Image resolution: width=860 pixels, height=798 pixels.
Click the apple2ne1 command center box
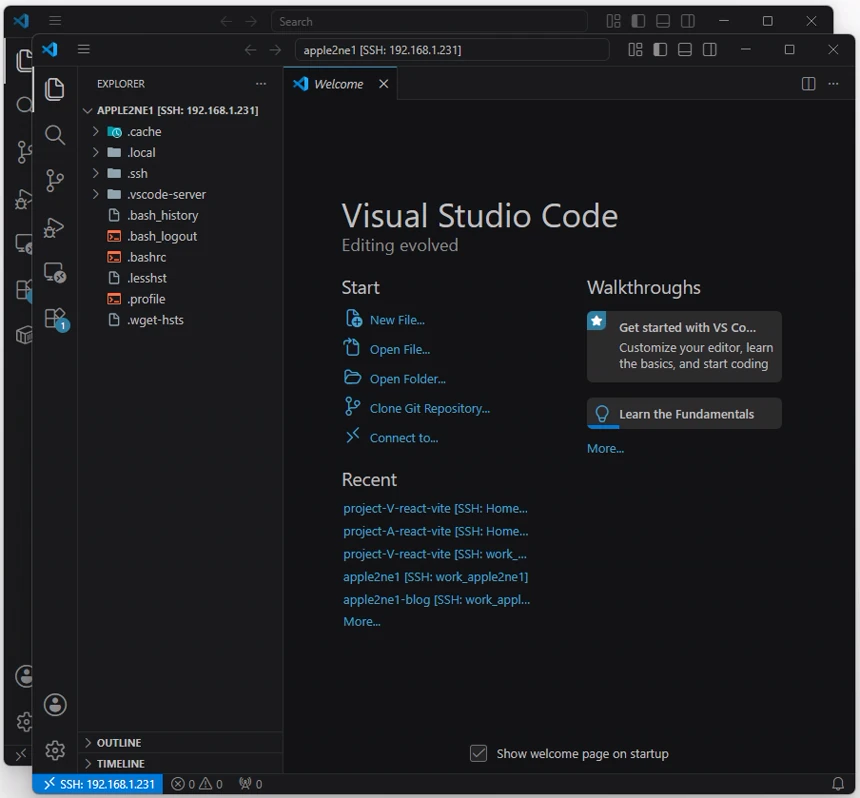tap(452, 50)
